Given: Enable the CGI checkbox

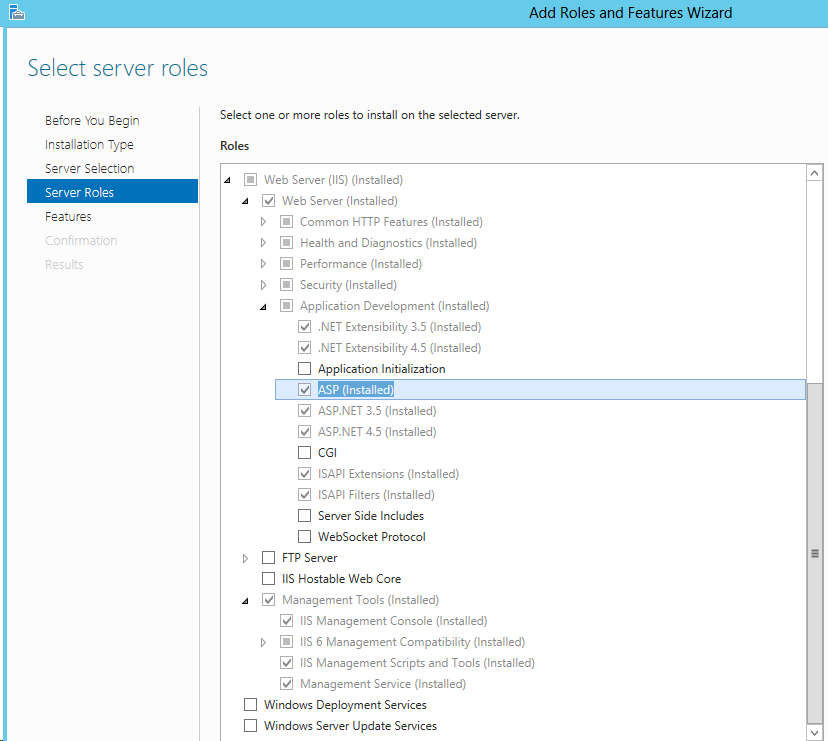Looking at the screenshot, I should tap(305, 452).
